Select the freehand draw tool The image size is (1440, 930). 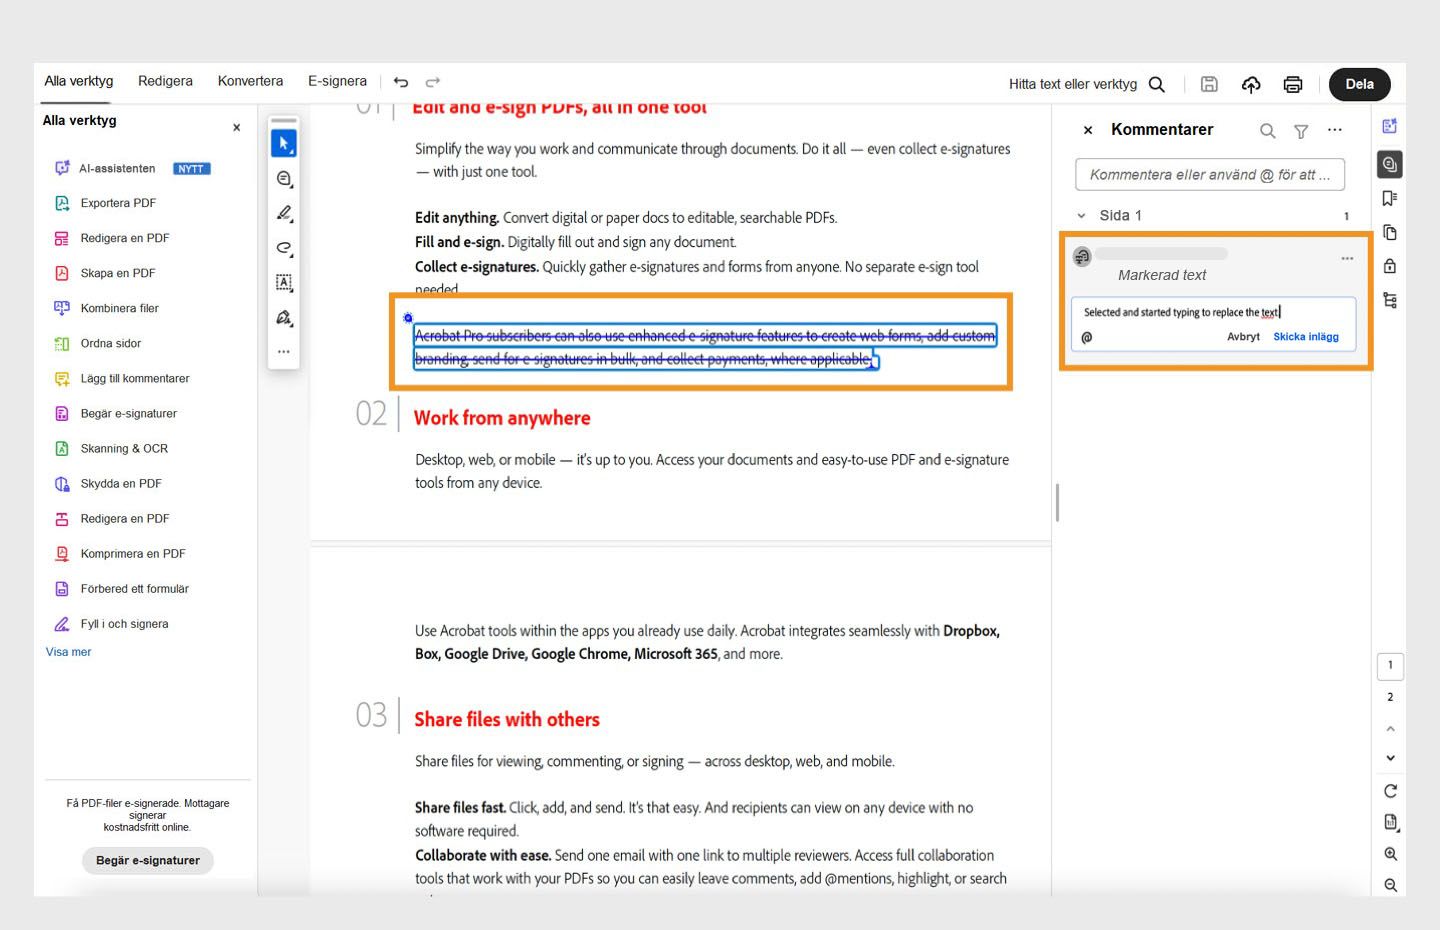point(284,248)
